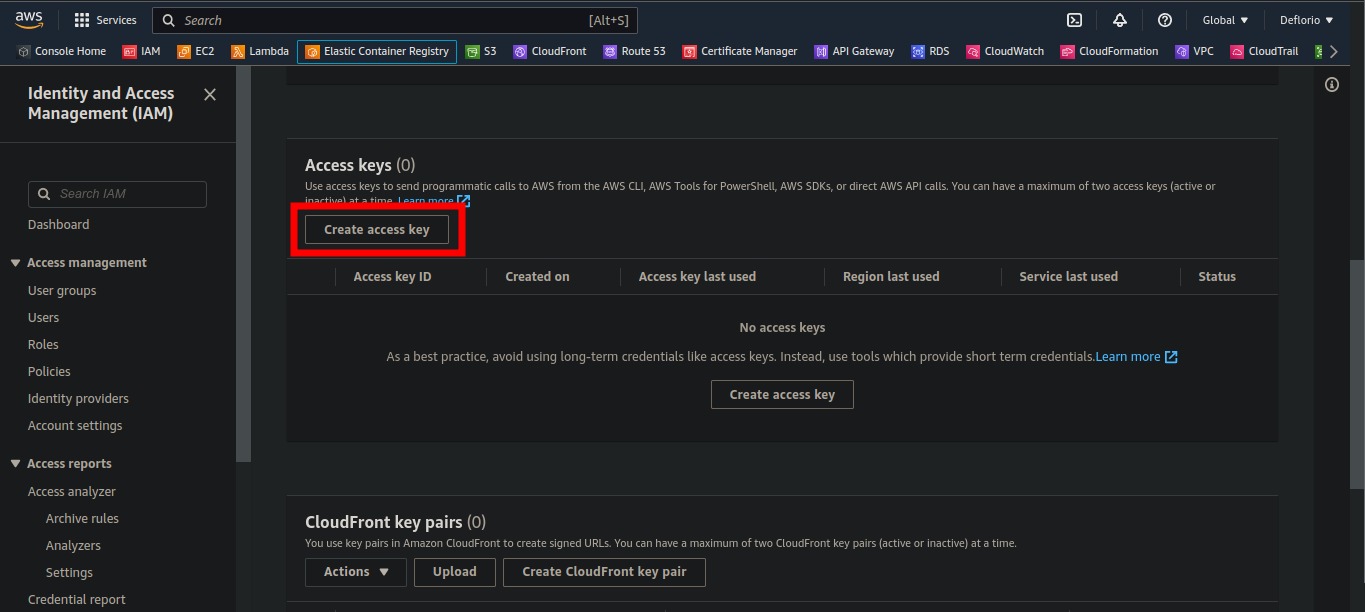This screenshot has height=612, width=1365.
Task: Open the Global region dropdown
Action: coord(1225,20)
